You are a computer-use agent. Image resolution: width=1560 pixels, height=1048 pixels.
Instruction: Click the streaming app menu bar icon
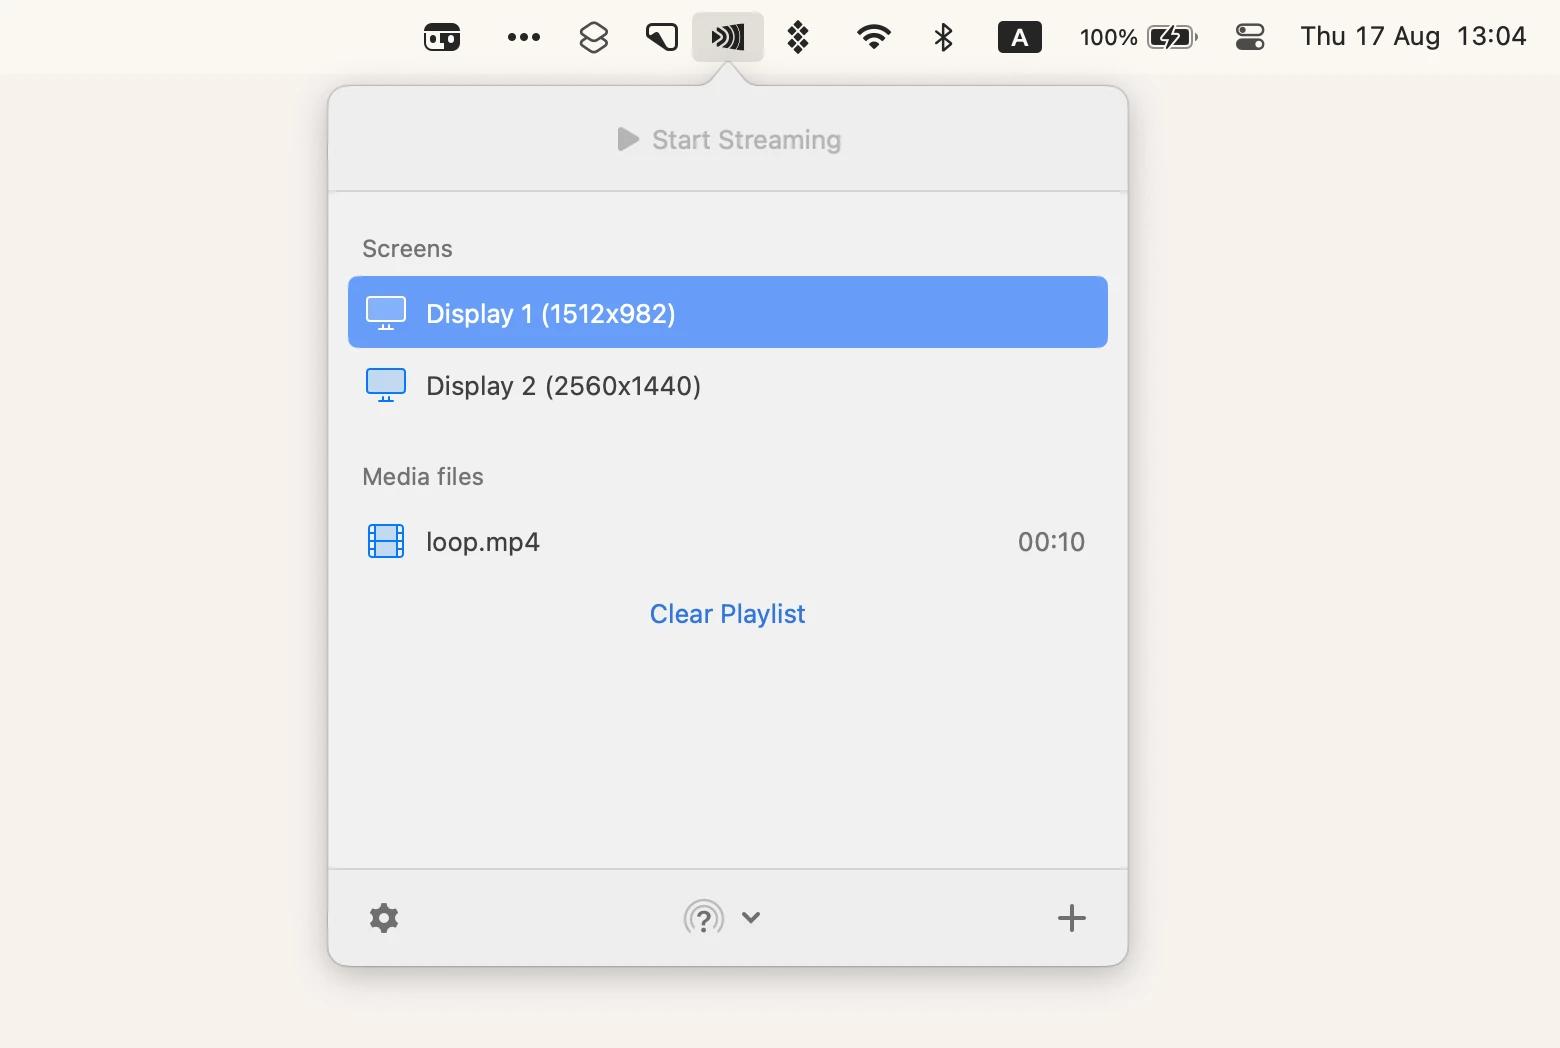pos(728,37)
